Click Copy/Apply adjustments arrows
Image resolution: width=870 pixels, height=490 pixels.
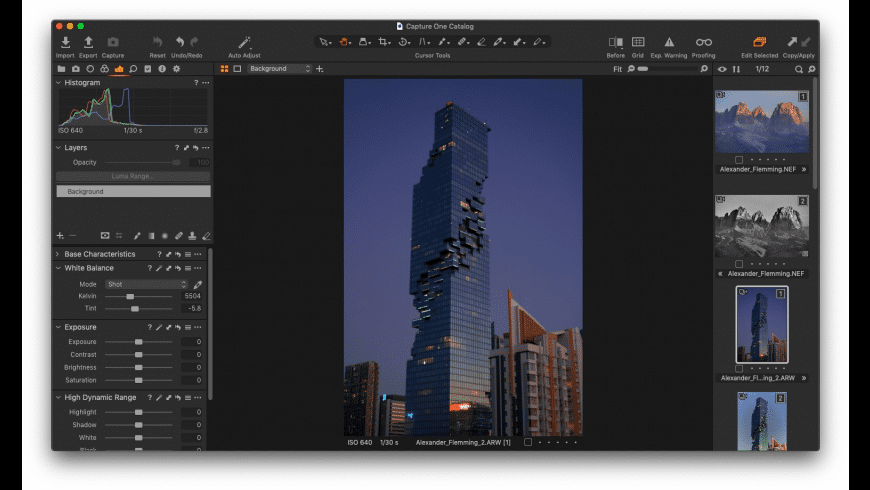click(x=798, y=42)
